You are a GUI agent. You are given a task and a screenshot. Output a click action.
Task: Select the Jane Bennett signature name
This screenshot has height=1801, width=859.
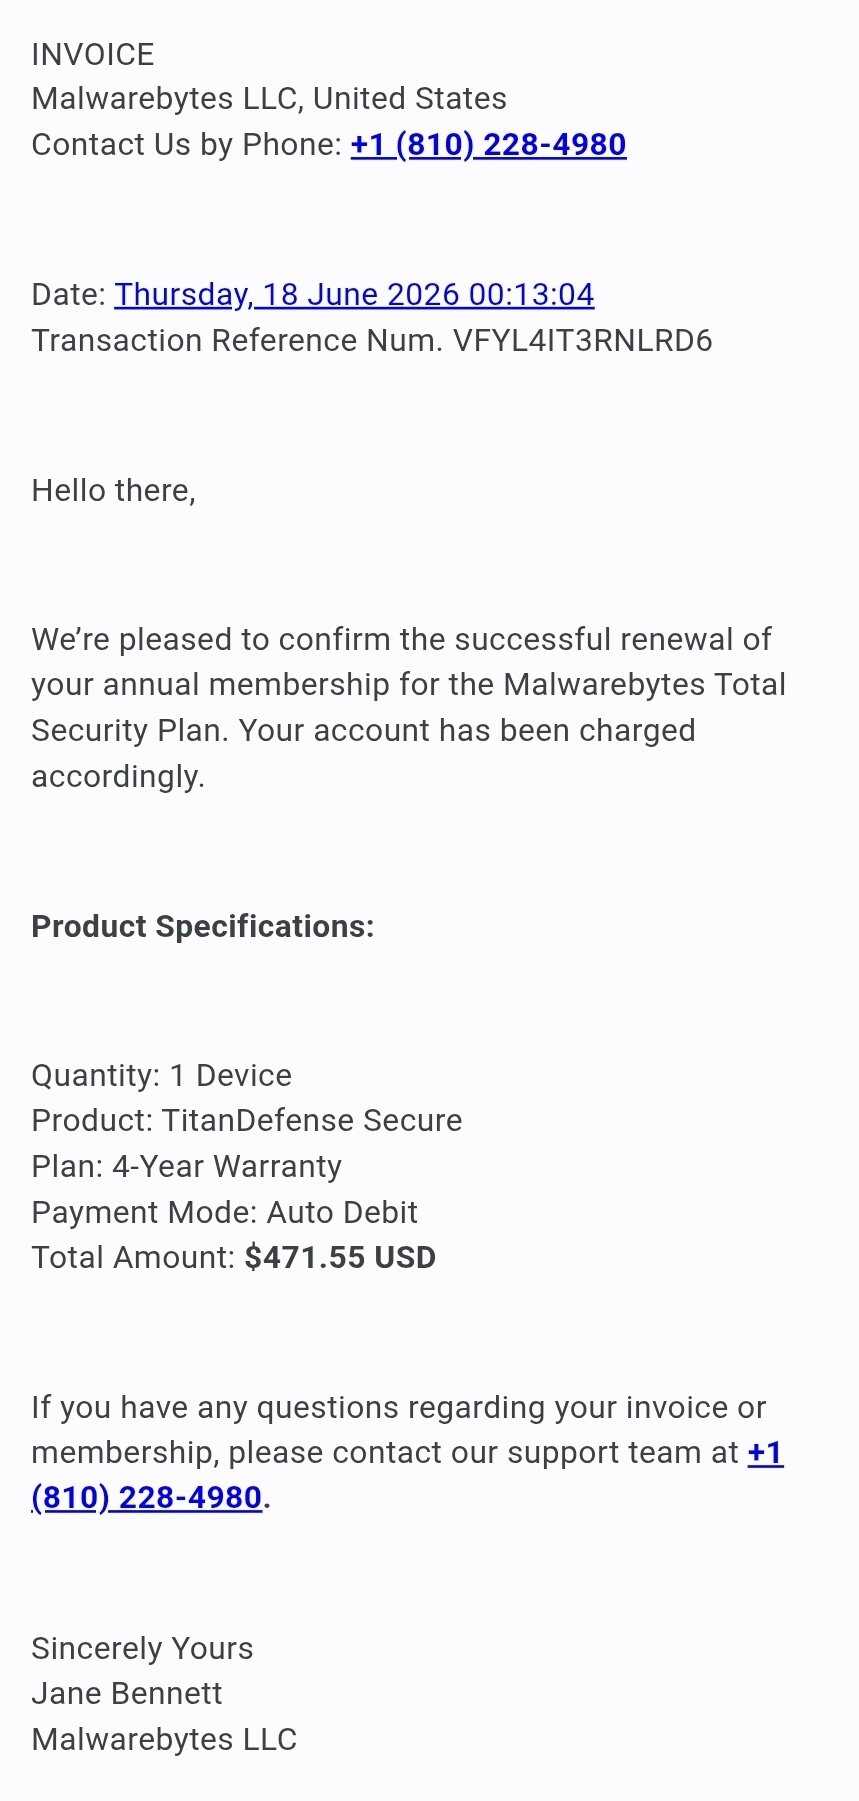point(127,1694)
